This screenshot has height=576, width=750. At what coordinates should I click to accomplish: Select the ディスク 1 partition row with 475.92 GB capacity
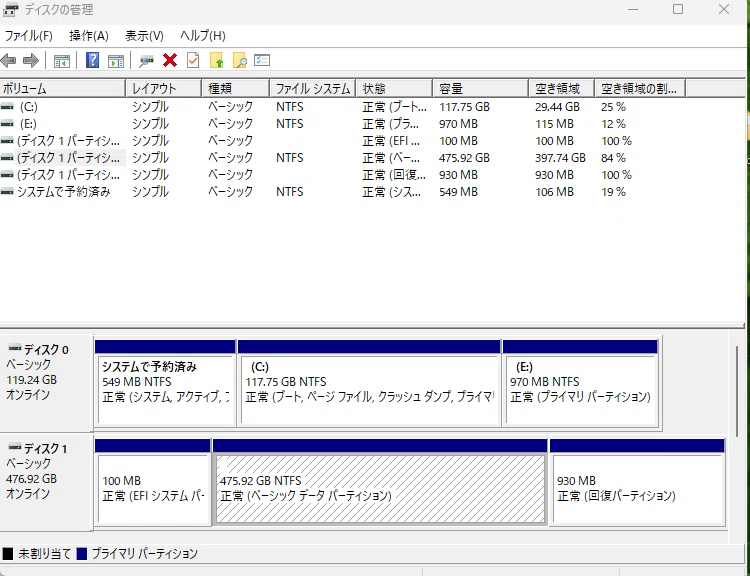pos(342,158)
